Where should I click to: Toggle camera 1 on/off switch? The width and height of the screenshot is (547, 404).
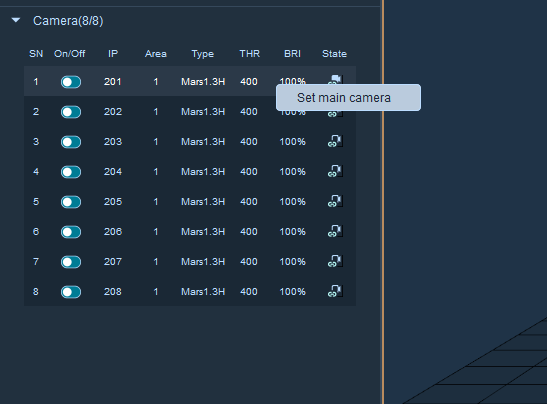click(x=71, y=82)
